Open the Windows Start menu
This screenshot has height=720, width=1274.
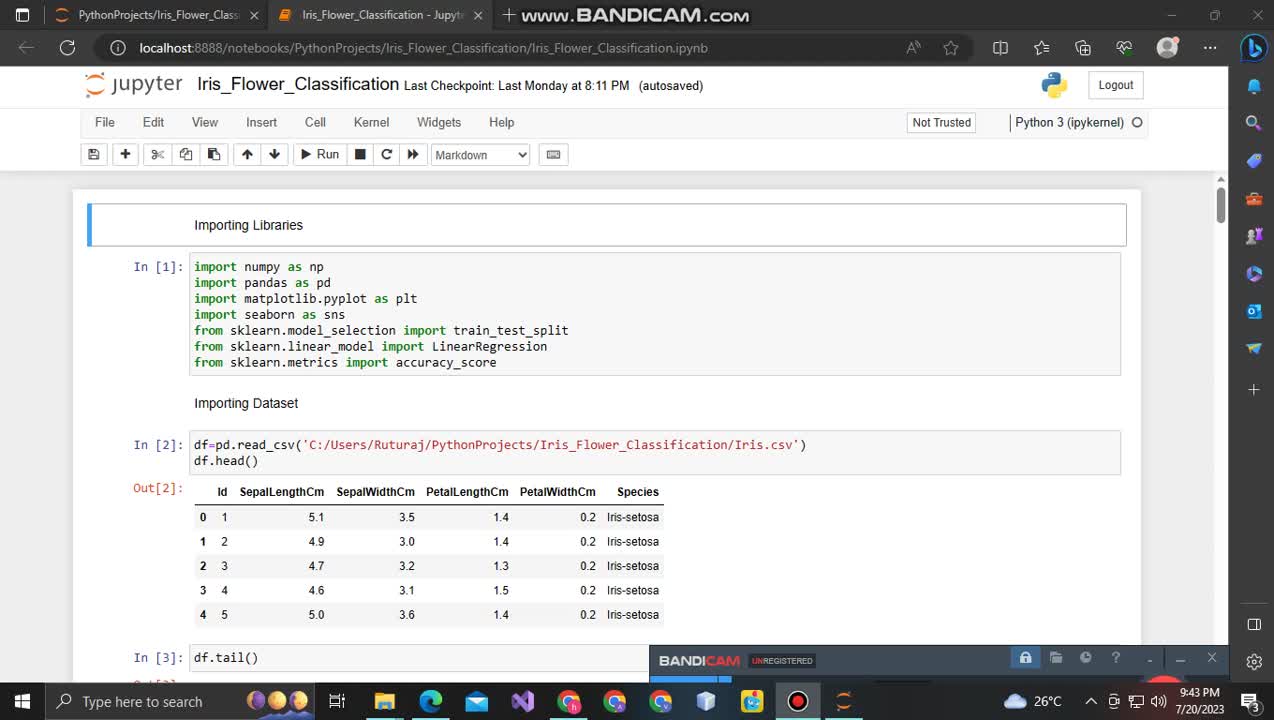(x=23, y=701)
